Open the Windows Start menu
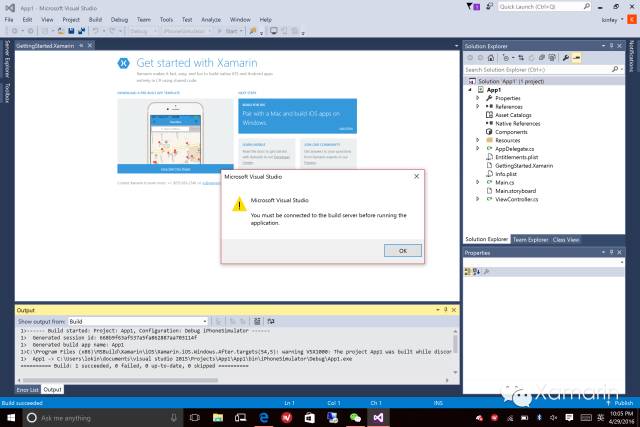This screenshot has width=640, height=427. (x=11, y=418)
